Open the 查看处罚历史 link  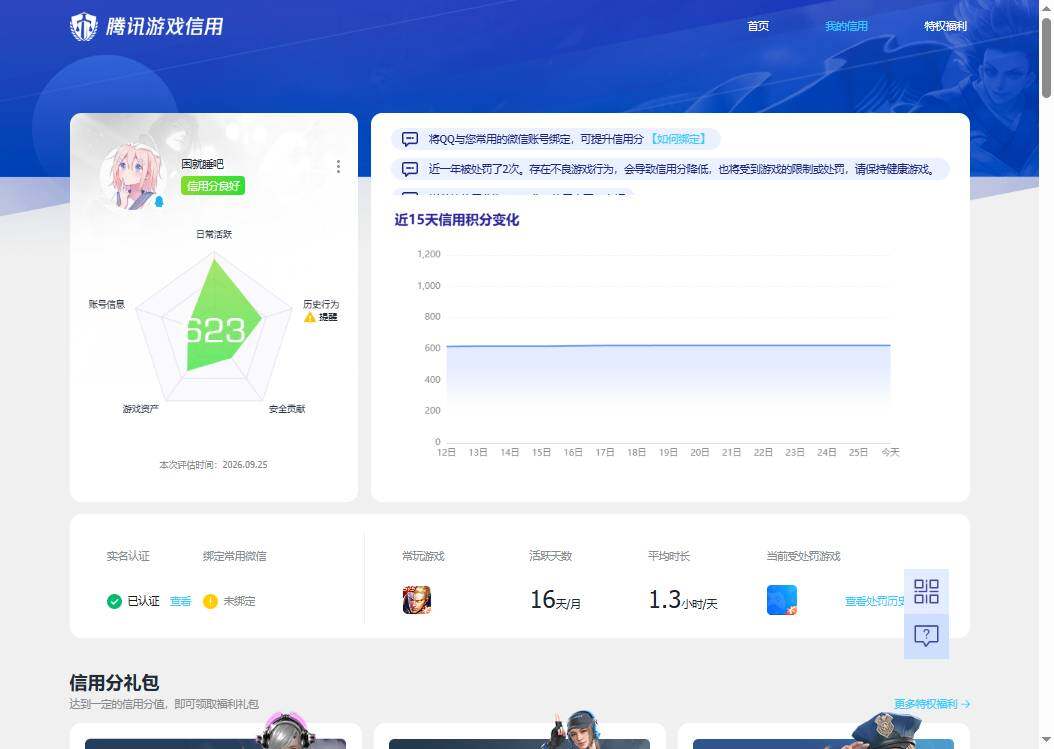[x=875, y=601]
